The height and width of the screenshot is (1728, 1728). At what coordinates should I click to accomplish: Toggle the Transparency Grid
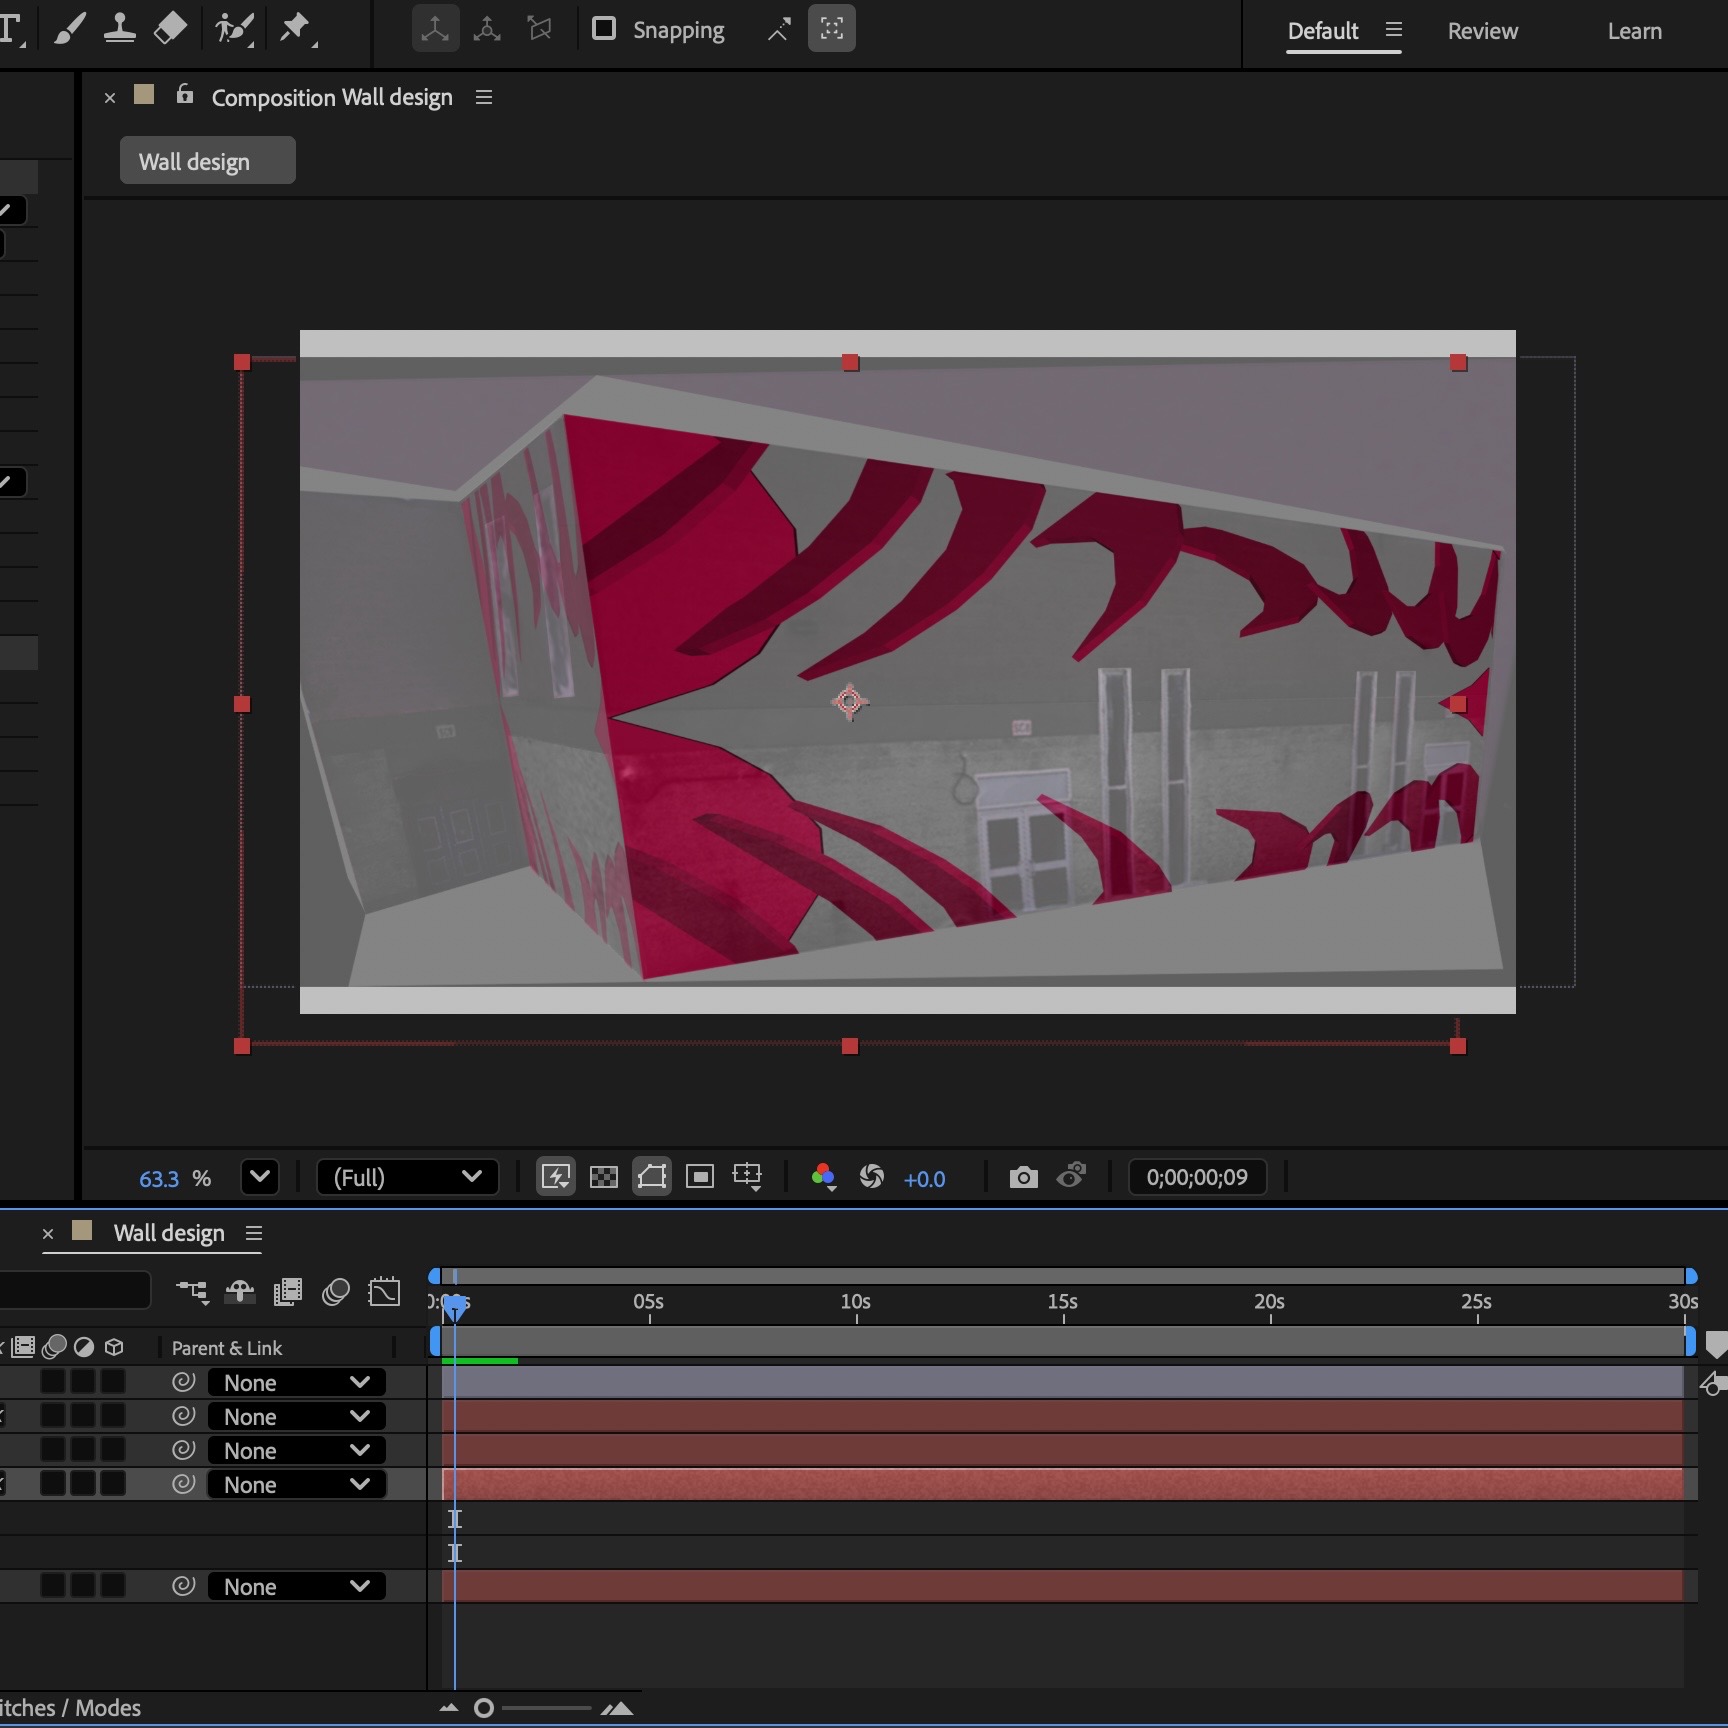tap(603, 1177)
